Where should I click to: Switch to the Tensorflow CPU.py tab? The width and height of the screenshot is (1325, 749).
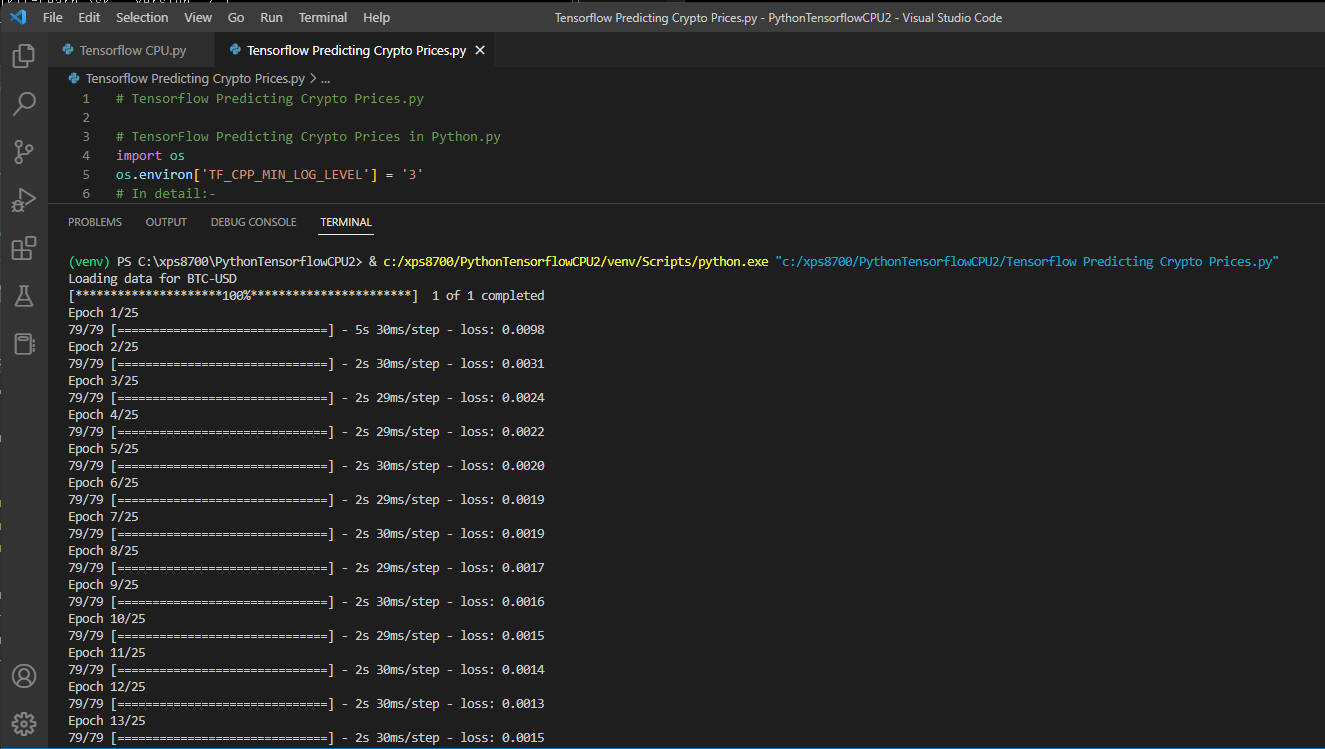(x=133, y=50)
